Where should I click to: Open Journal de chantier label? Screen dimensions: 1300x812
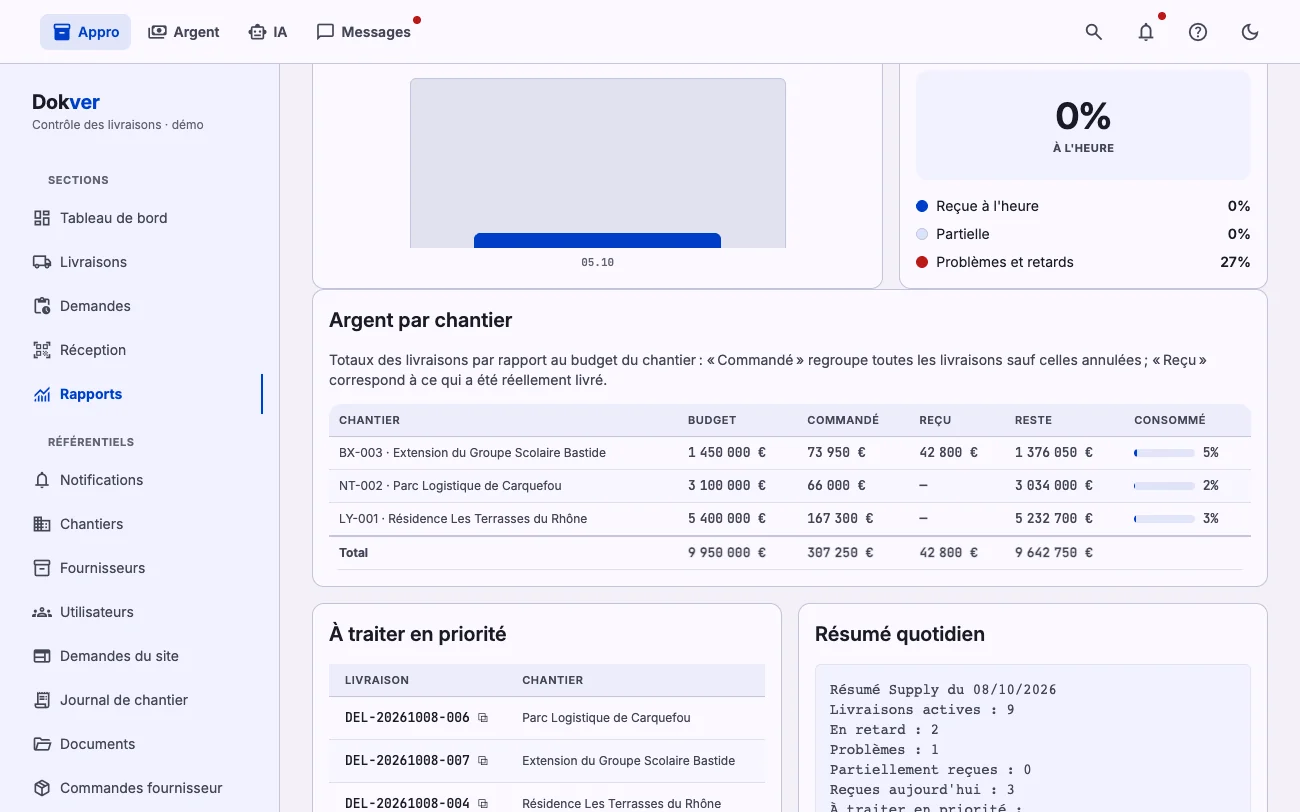click(124, 700)
